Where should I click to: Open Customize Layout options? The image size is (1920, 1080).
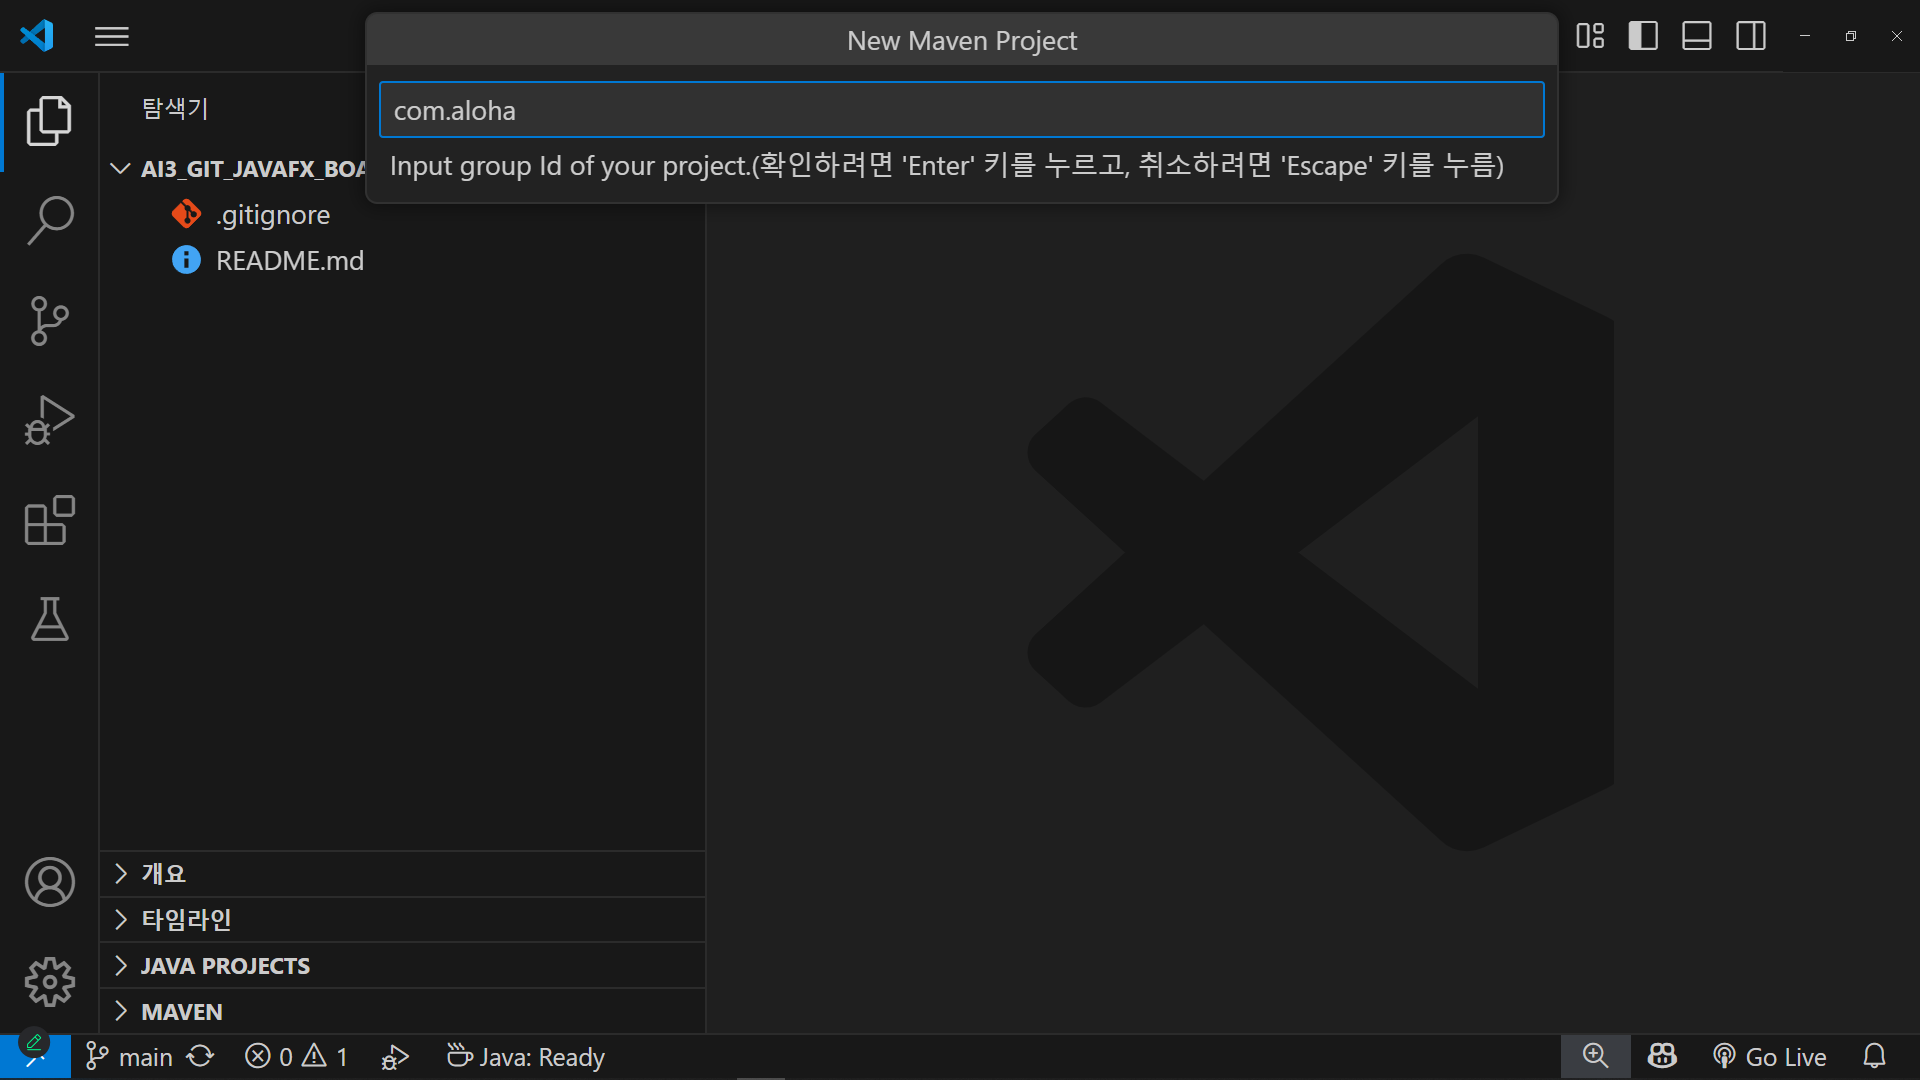(x=1590, y=36)
